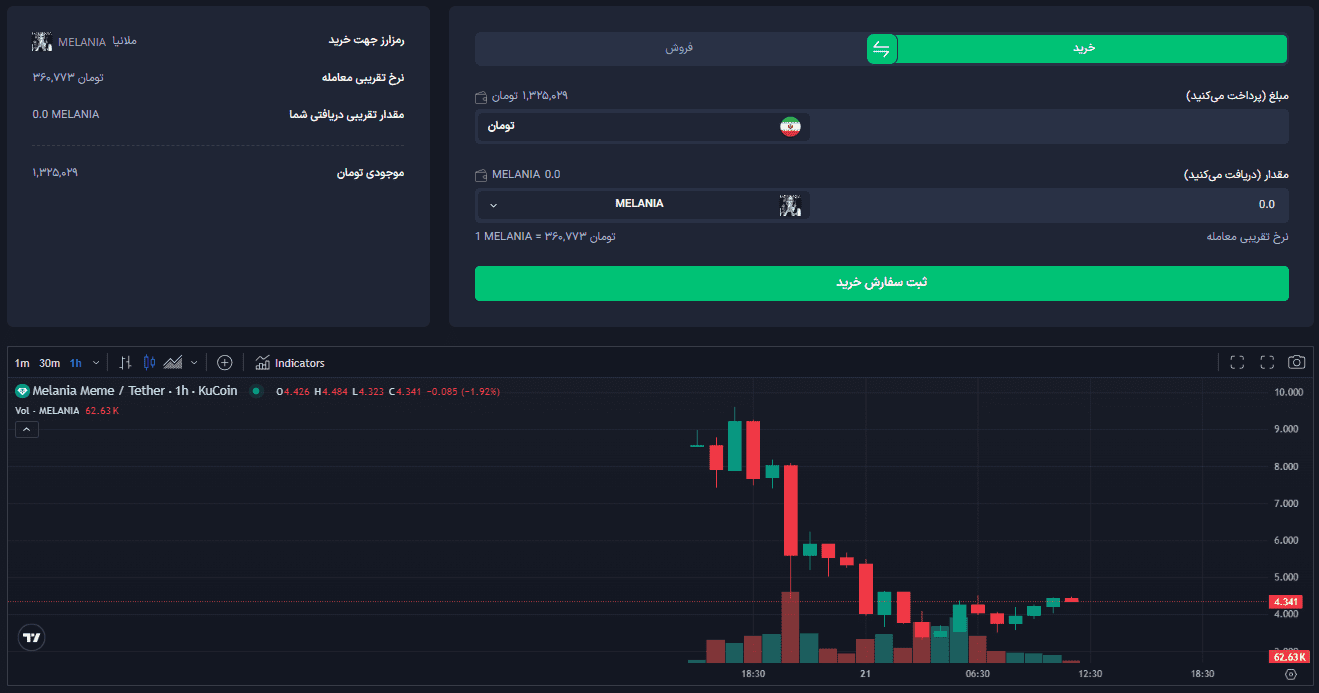This screenshot has height=693, width=1319.
Task: Click the نرخ تقریبی معامله label in summary panel
Action: [363, 77]
